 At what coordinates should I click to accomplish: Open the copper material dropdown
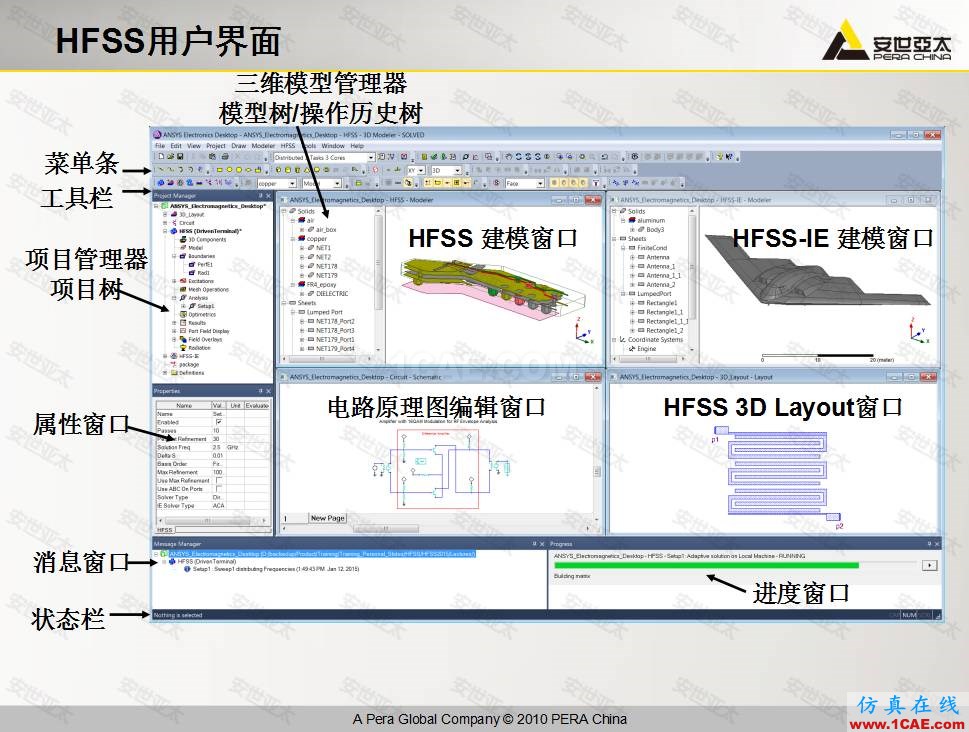292,184
